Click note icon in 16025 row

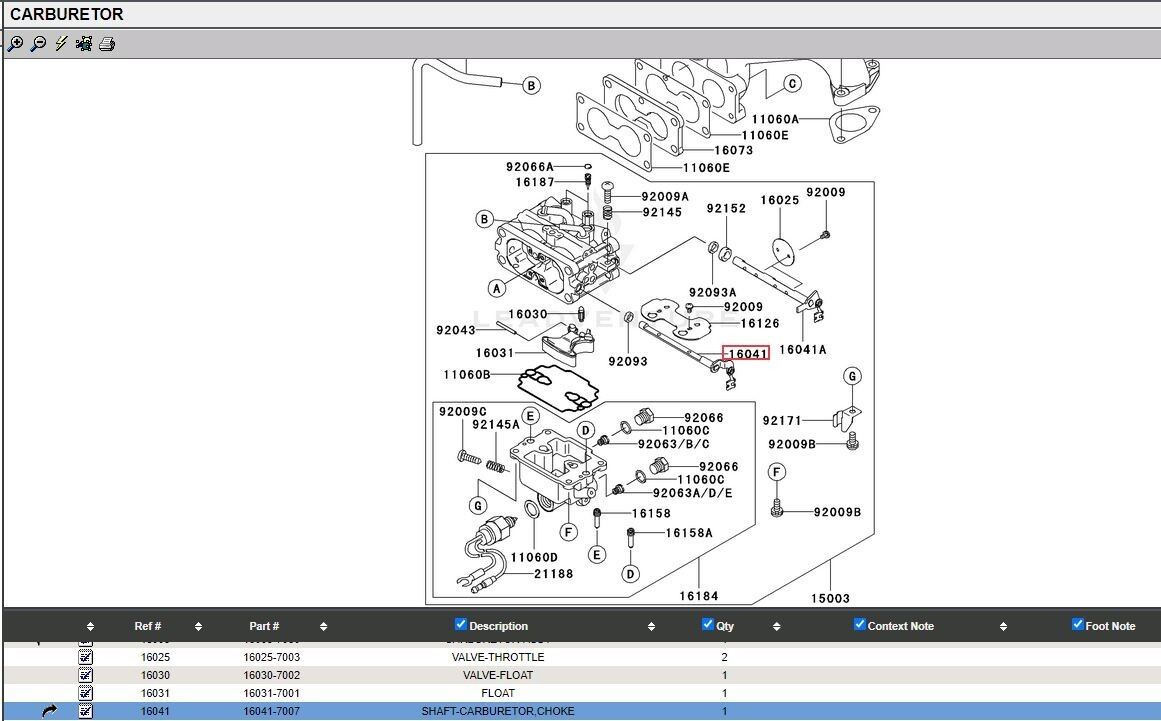point(86,657)
